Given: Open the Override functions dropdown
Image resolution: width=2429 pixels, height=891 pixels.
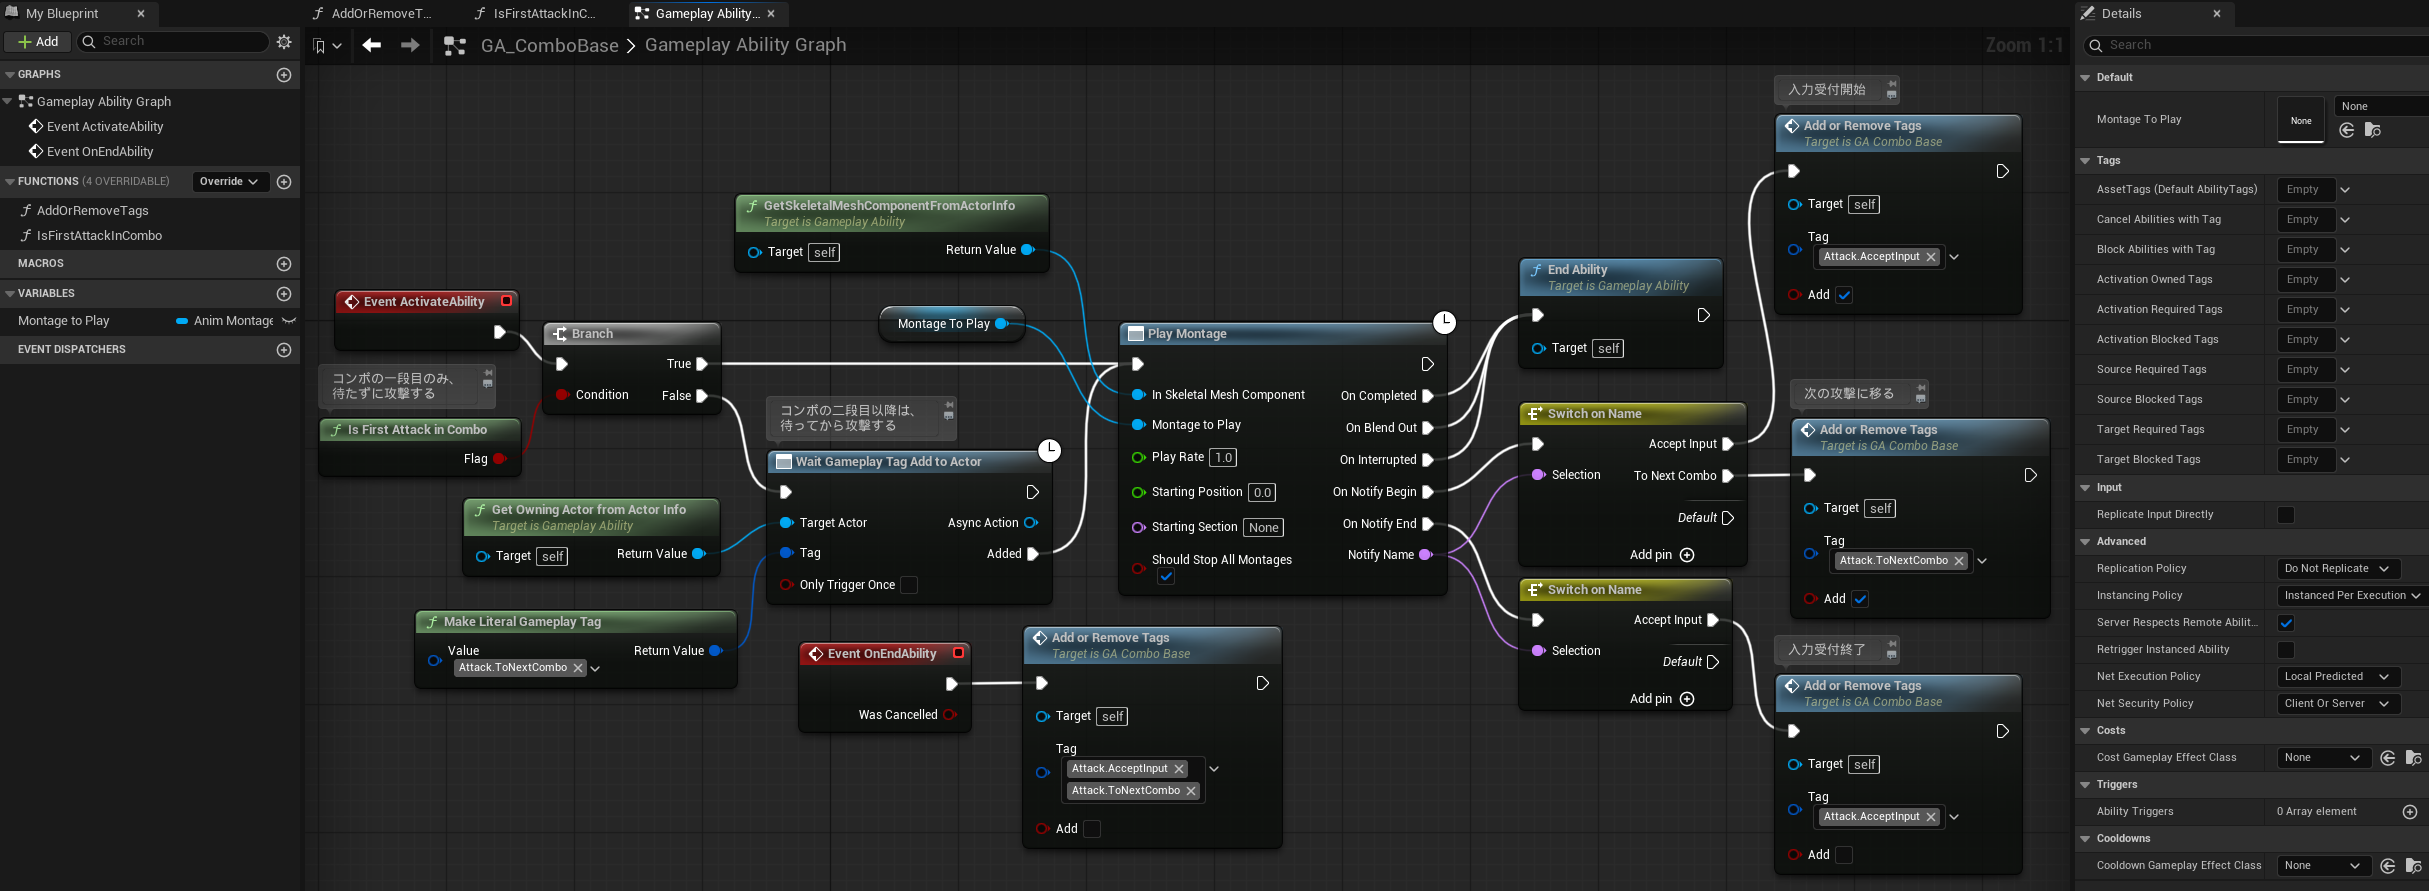Looking at the screenshot, I should tap(229, 182).
